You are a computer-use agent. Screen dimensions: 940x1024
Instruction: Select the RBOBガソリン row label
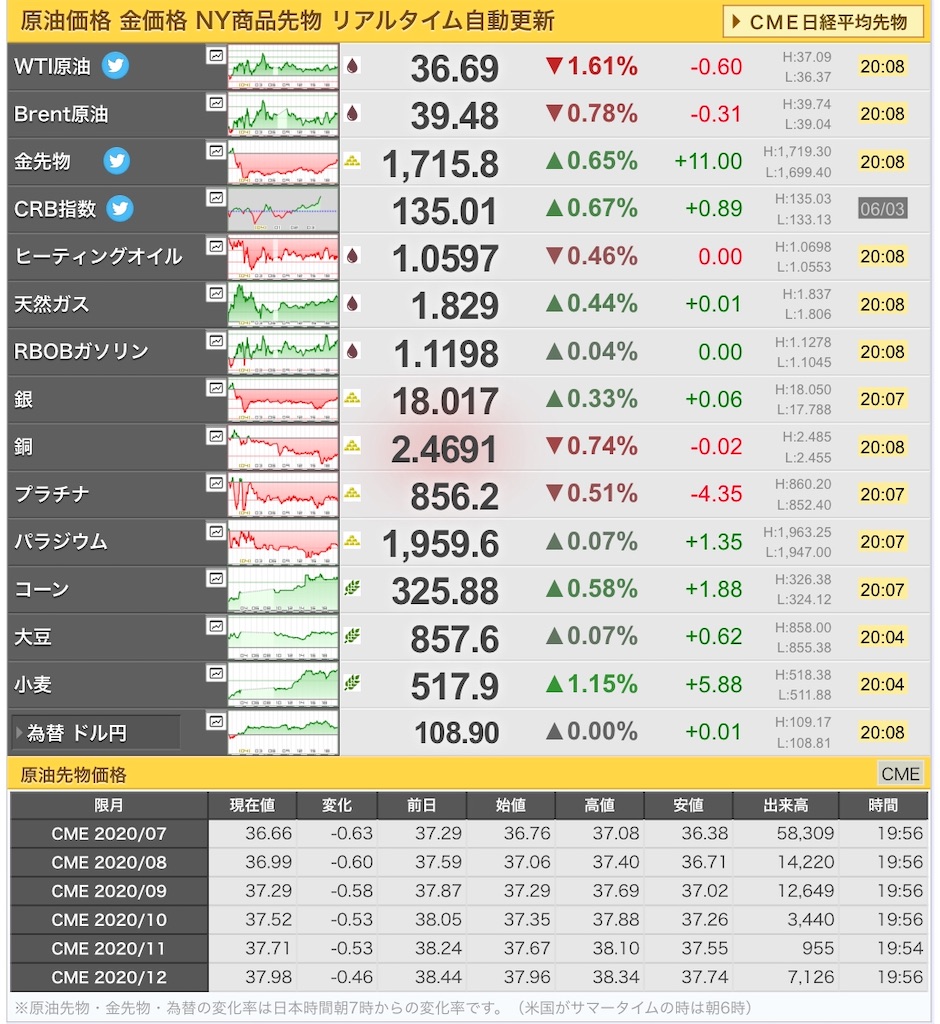(81, 351)
